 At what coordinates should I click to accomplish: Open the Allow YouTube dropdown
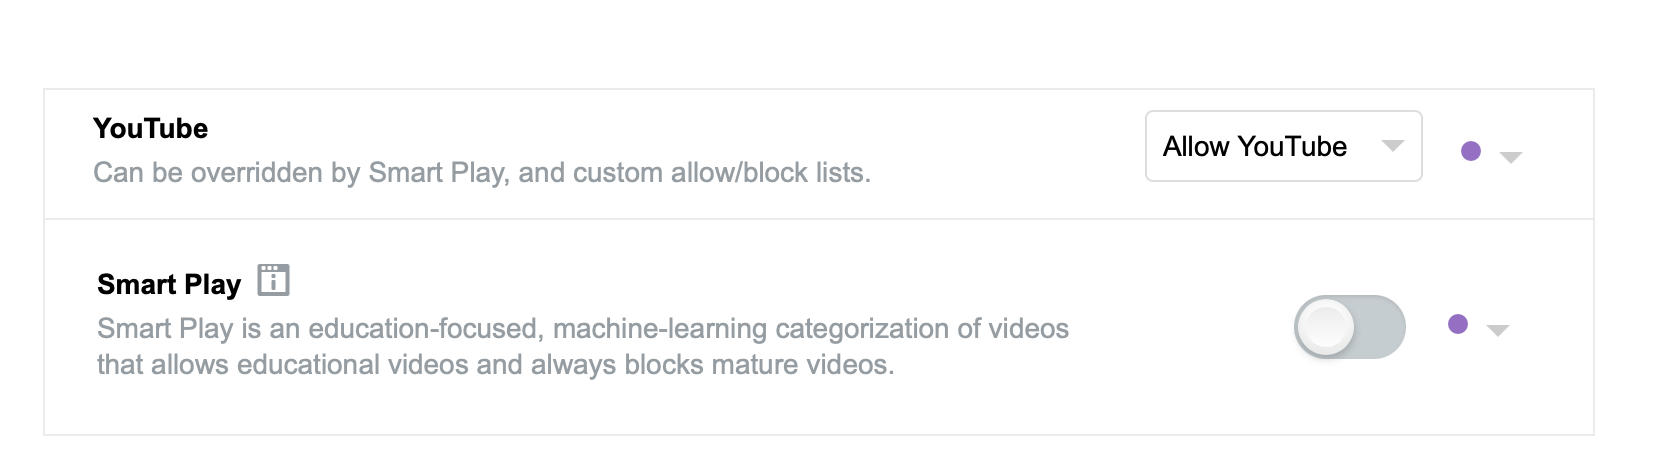1282,146
